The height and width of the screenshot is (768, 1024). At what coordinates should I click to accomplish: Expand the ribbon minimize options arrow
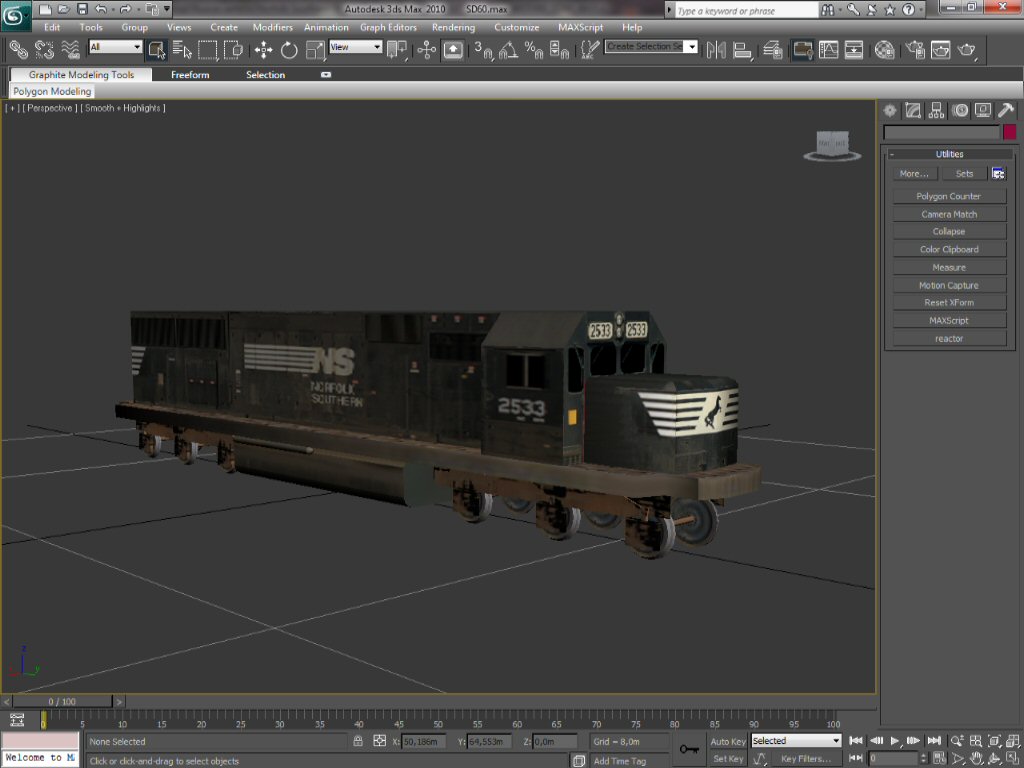coord(326,74)
